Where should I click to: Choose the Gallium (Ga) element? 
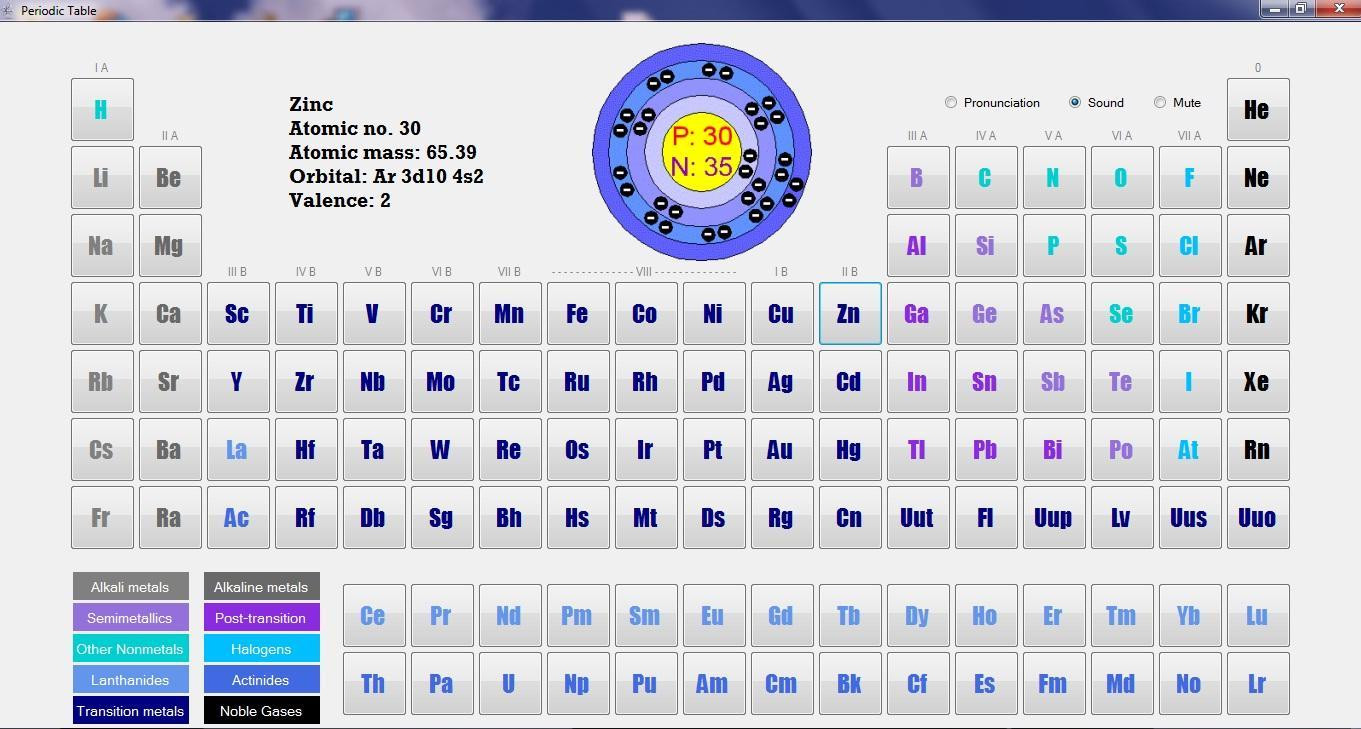[x=918, y=314]
